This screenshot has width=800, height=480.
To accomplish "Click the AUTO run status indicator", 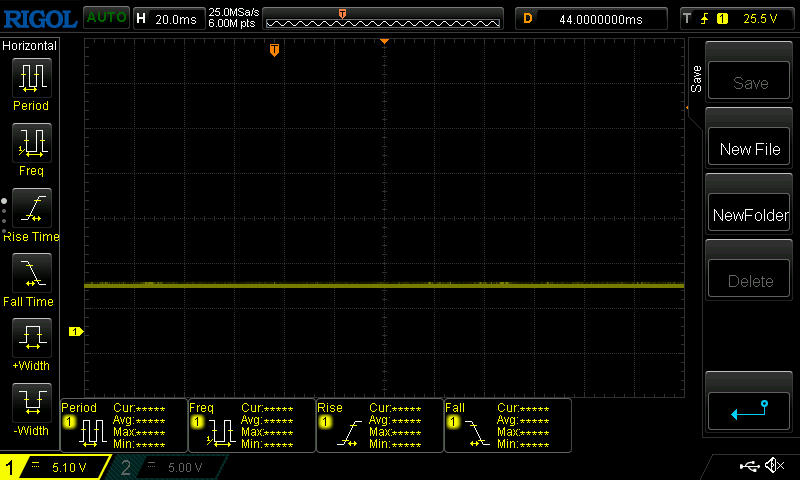I will [x=106, y=18].
